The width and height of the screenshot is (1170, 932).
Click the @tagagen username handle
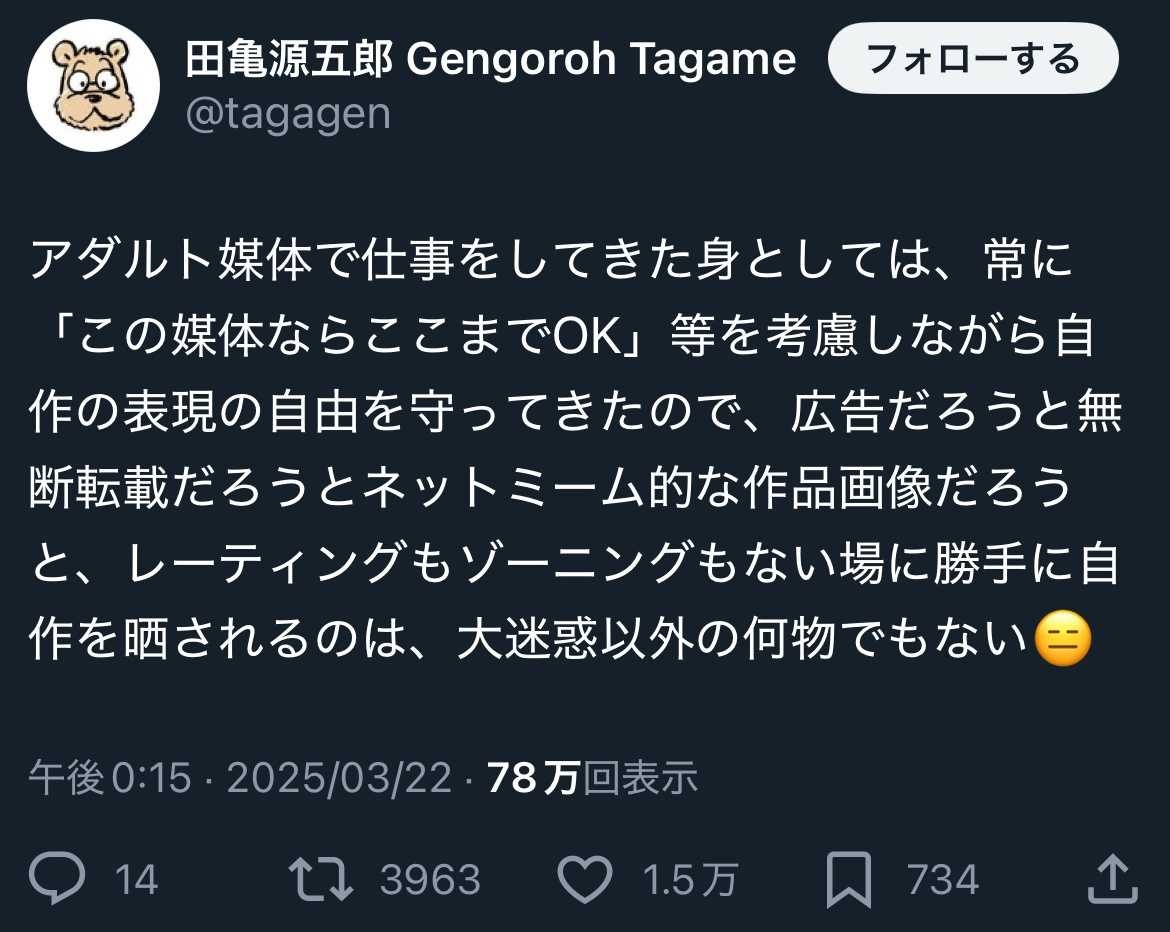point(288,115)
